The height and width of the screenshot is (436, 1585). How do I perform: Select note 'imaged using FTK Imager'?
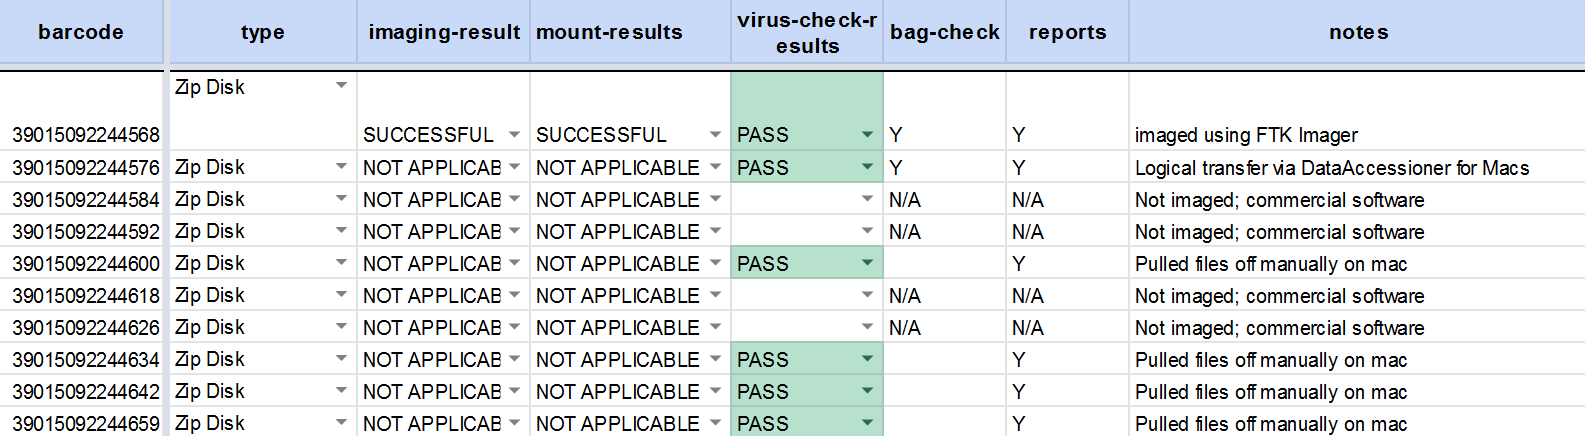[1246, 135]
